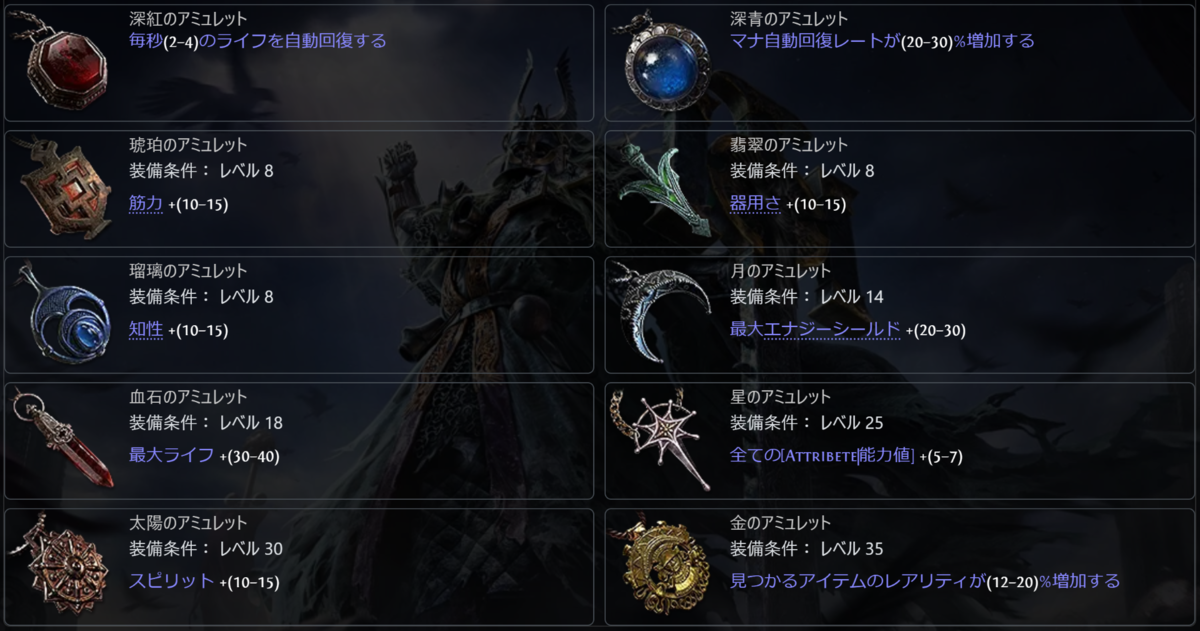Viewport: 1200px width, 631px height.
Task: Click the 深紅のアミュレット item title
Action: [189, 19]
